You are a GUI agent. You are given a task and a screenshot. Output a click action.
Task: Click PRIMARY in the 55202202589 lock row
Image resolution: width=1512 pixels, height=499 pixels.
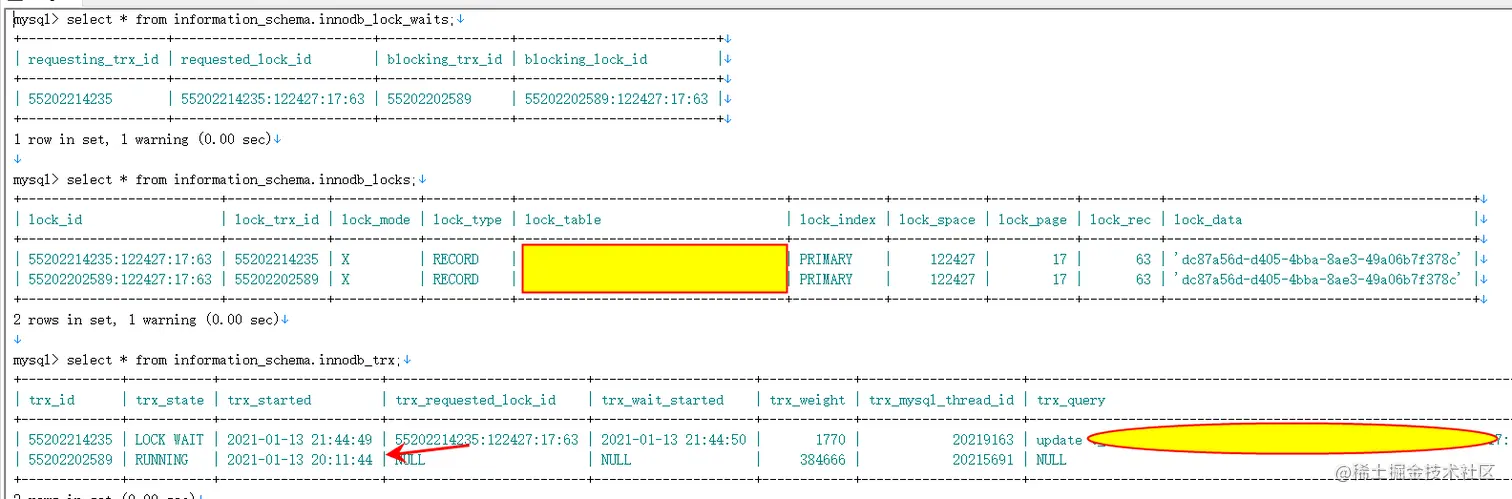tap(826, 279)
